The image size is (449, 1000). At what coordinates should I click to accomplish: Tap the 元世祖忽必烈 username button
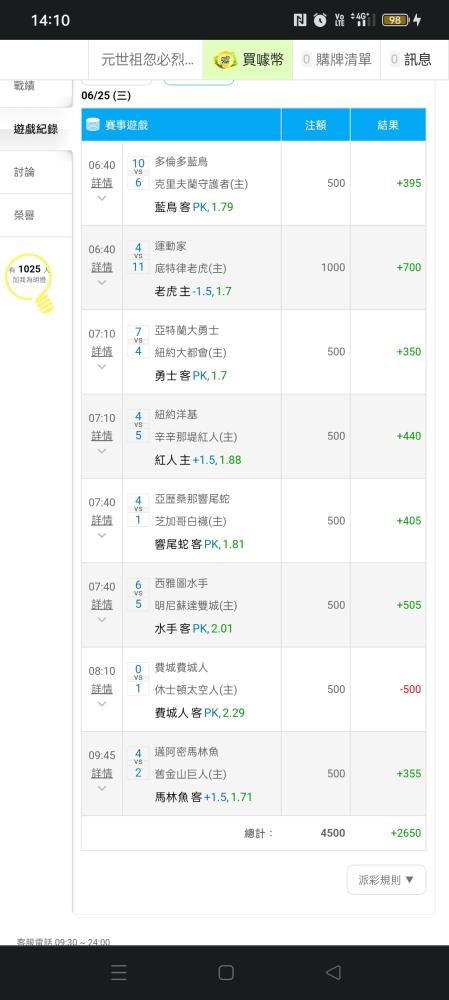click(x=147, y=60)
